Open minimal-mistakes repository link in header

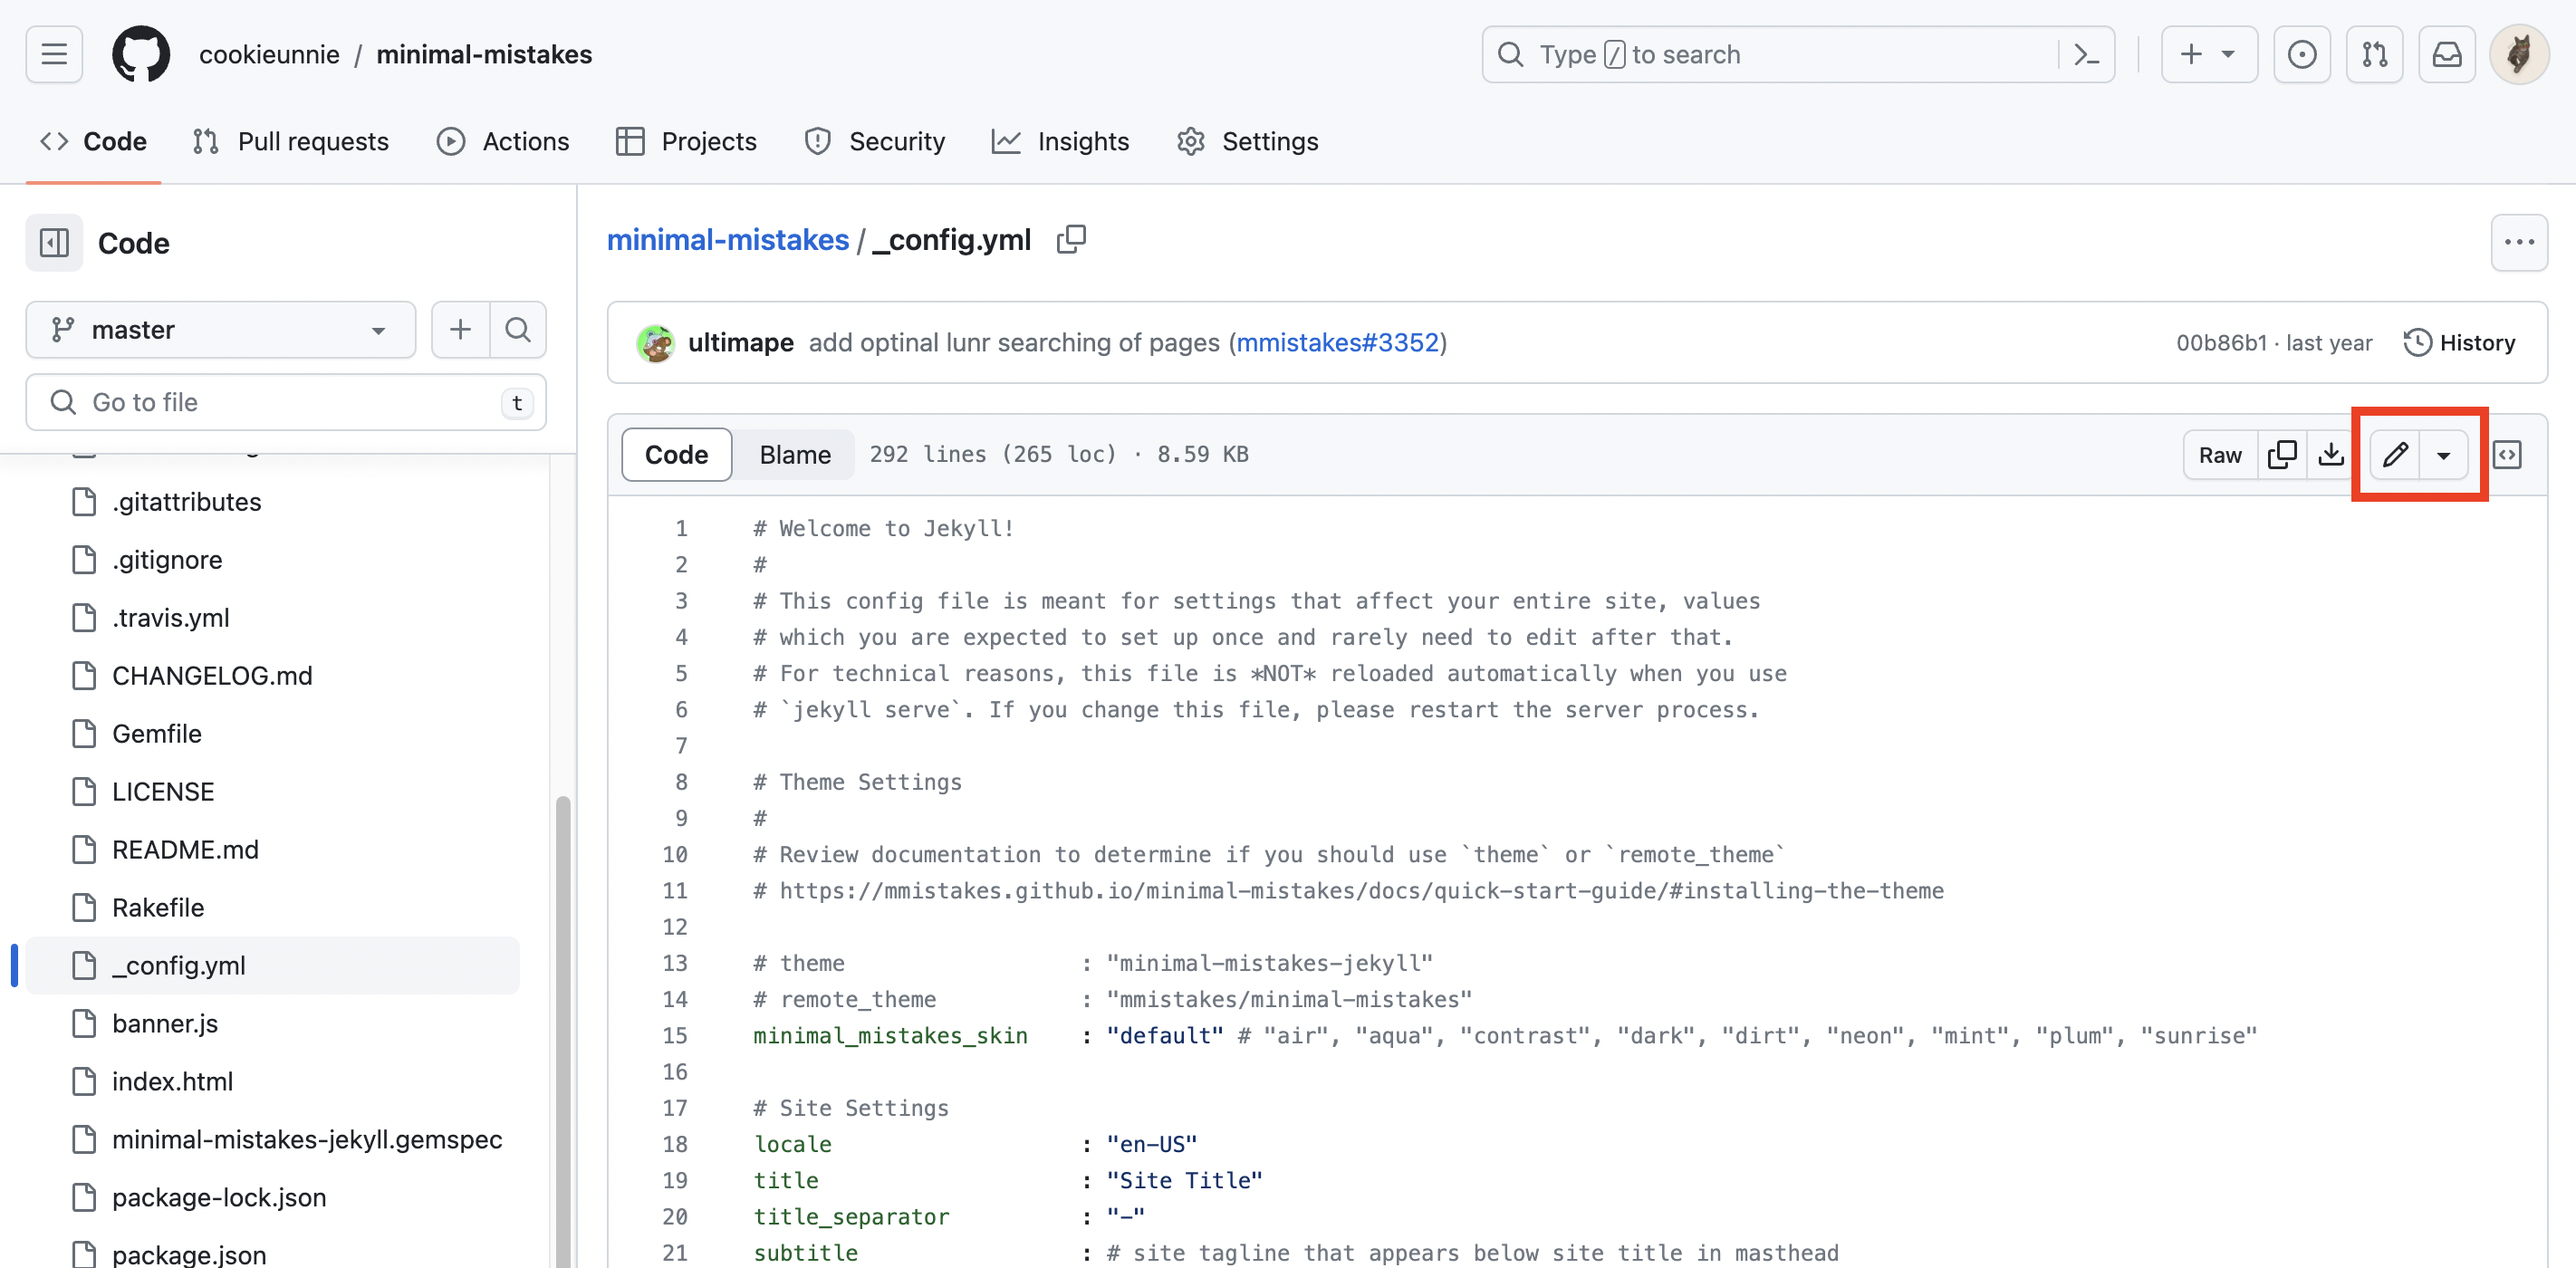[484, 54]
